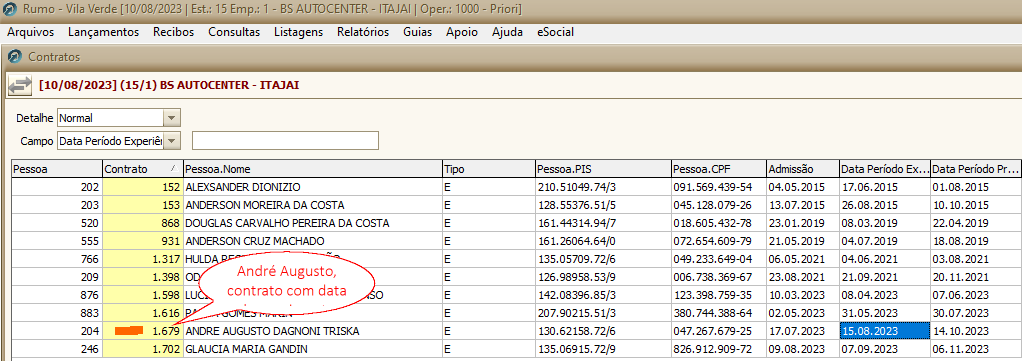Screen dimensions: 1022x361
Task: Open the Detalhe dropdown
Action: (171, 119)
